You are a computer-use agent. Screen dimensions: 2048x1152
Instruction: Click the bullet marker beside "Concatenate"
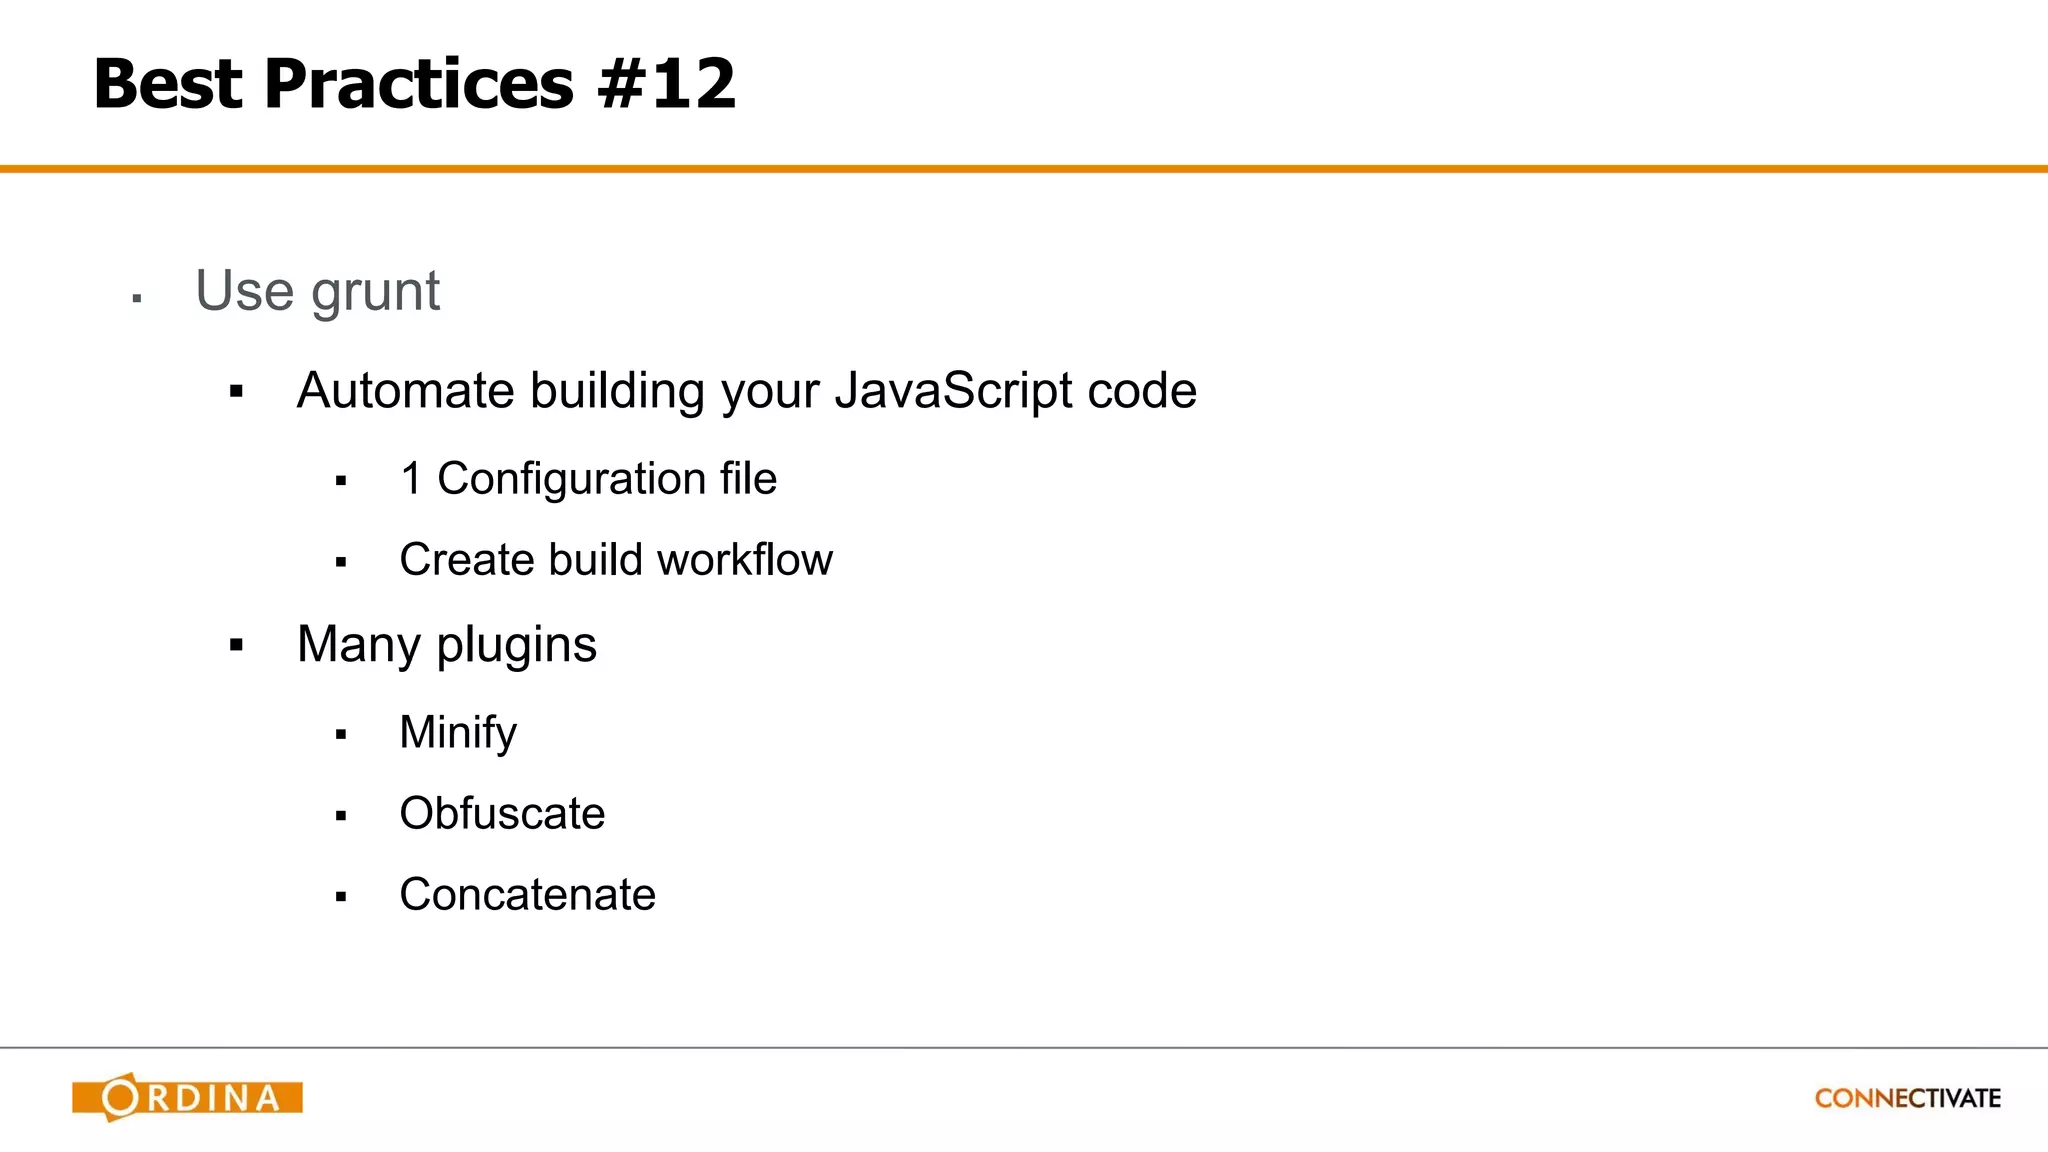point(341,897)
